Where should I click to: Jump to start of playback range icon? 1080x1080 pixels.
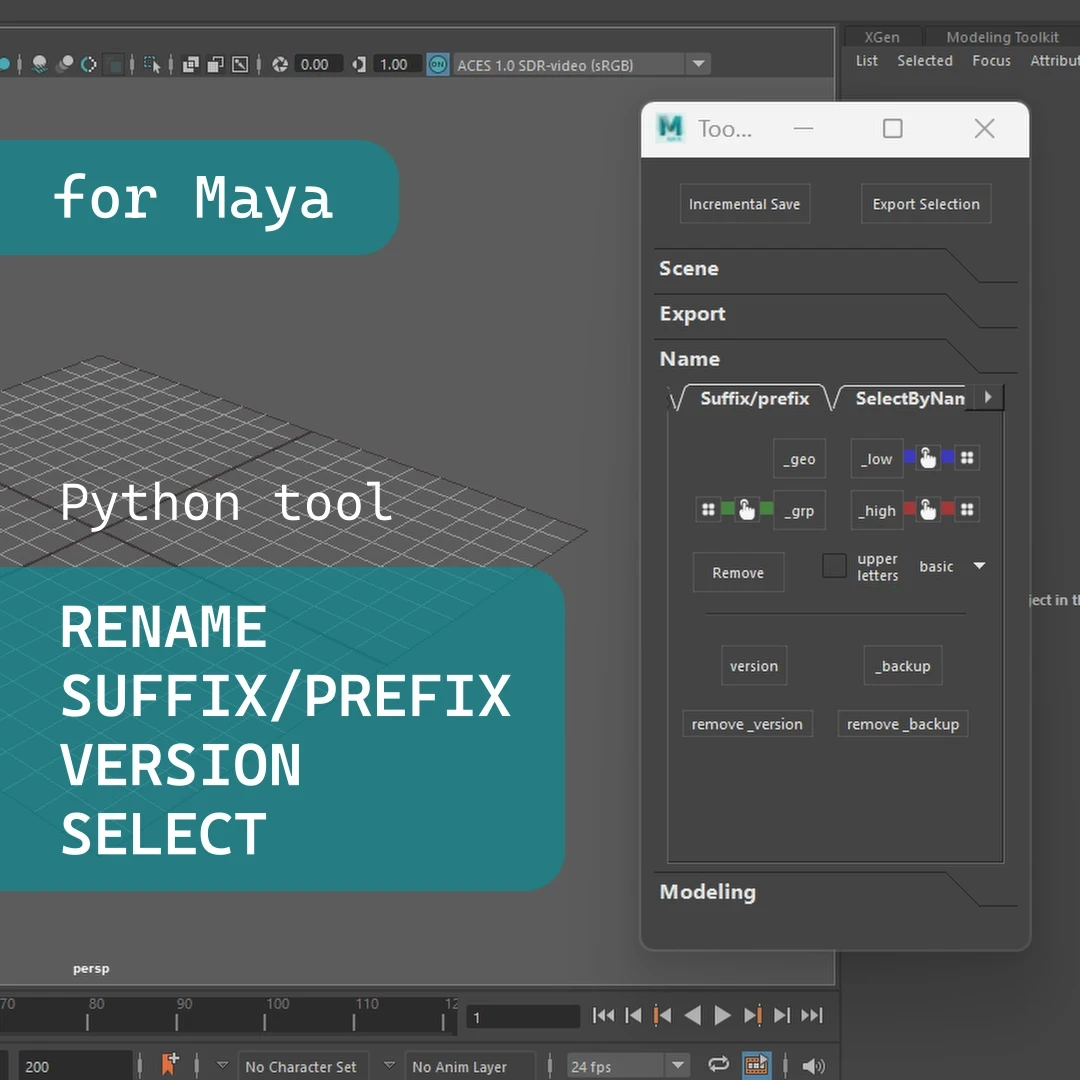click(604, 1015)
